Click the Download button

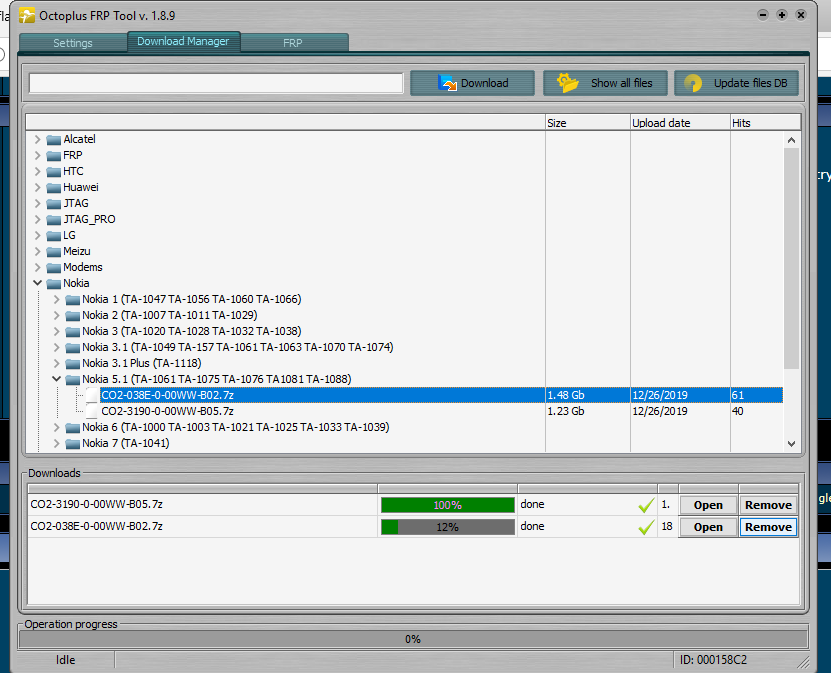(x=472, y=83)
